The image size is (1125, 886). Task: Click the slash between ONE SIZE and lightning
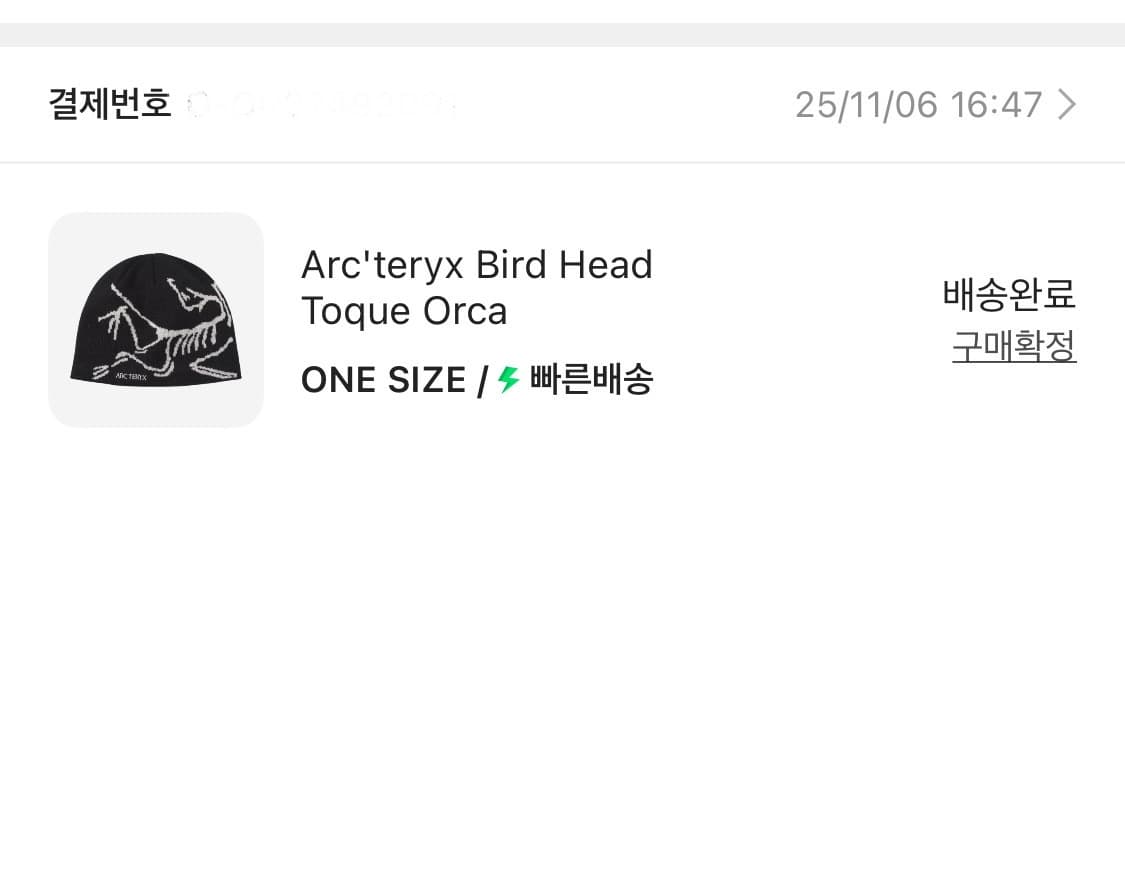pos(482,380)
